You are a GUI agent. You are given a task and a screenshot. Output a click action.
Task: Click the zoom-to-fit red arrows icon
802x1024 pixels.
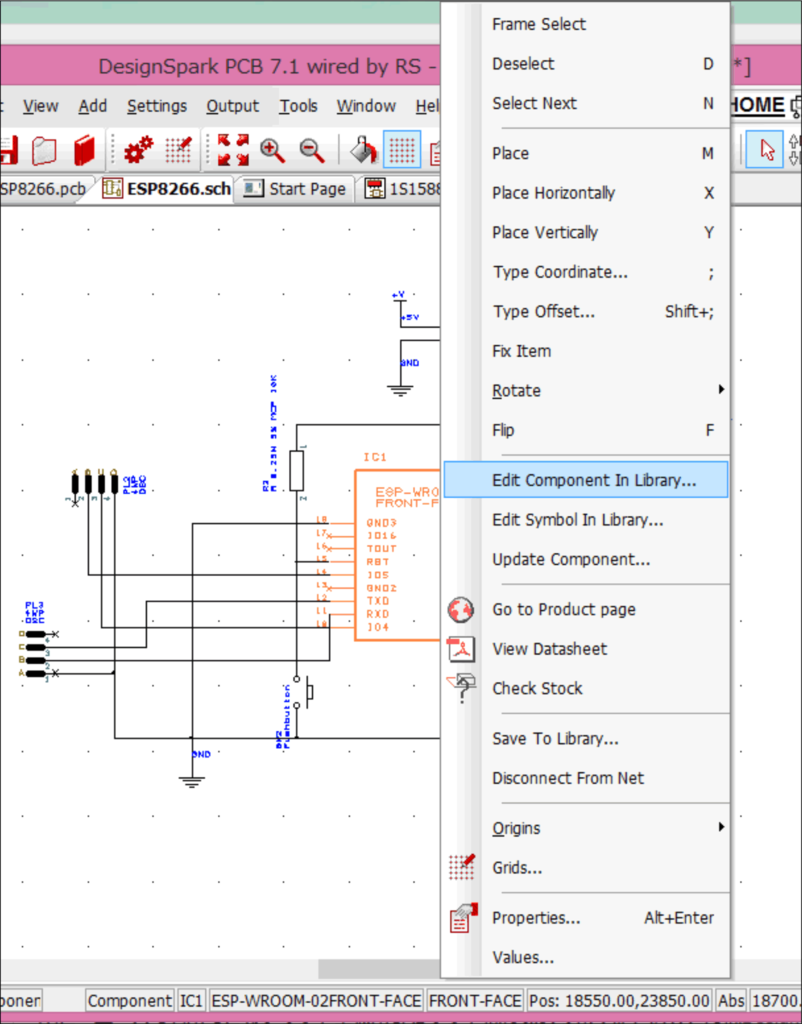233,150
